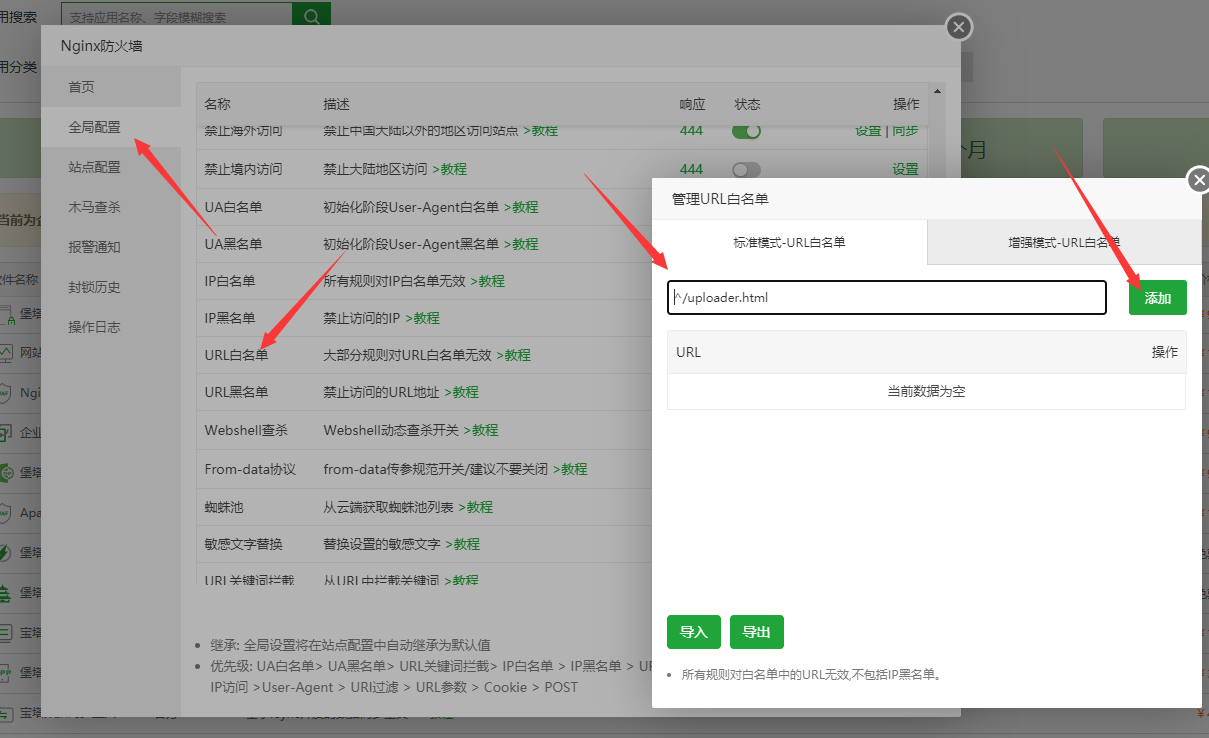Open 教程 link for 敏感文字替换
The image size is (1209, 738).
pos(462,544)
